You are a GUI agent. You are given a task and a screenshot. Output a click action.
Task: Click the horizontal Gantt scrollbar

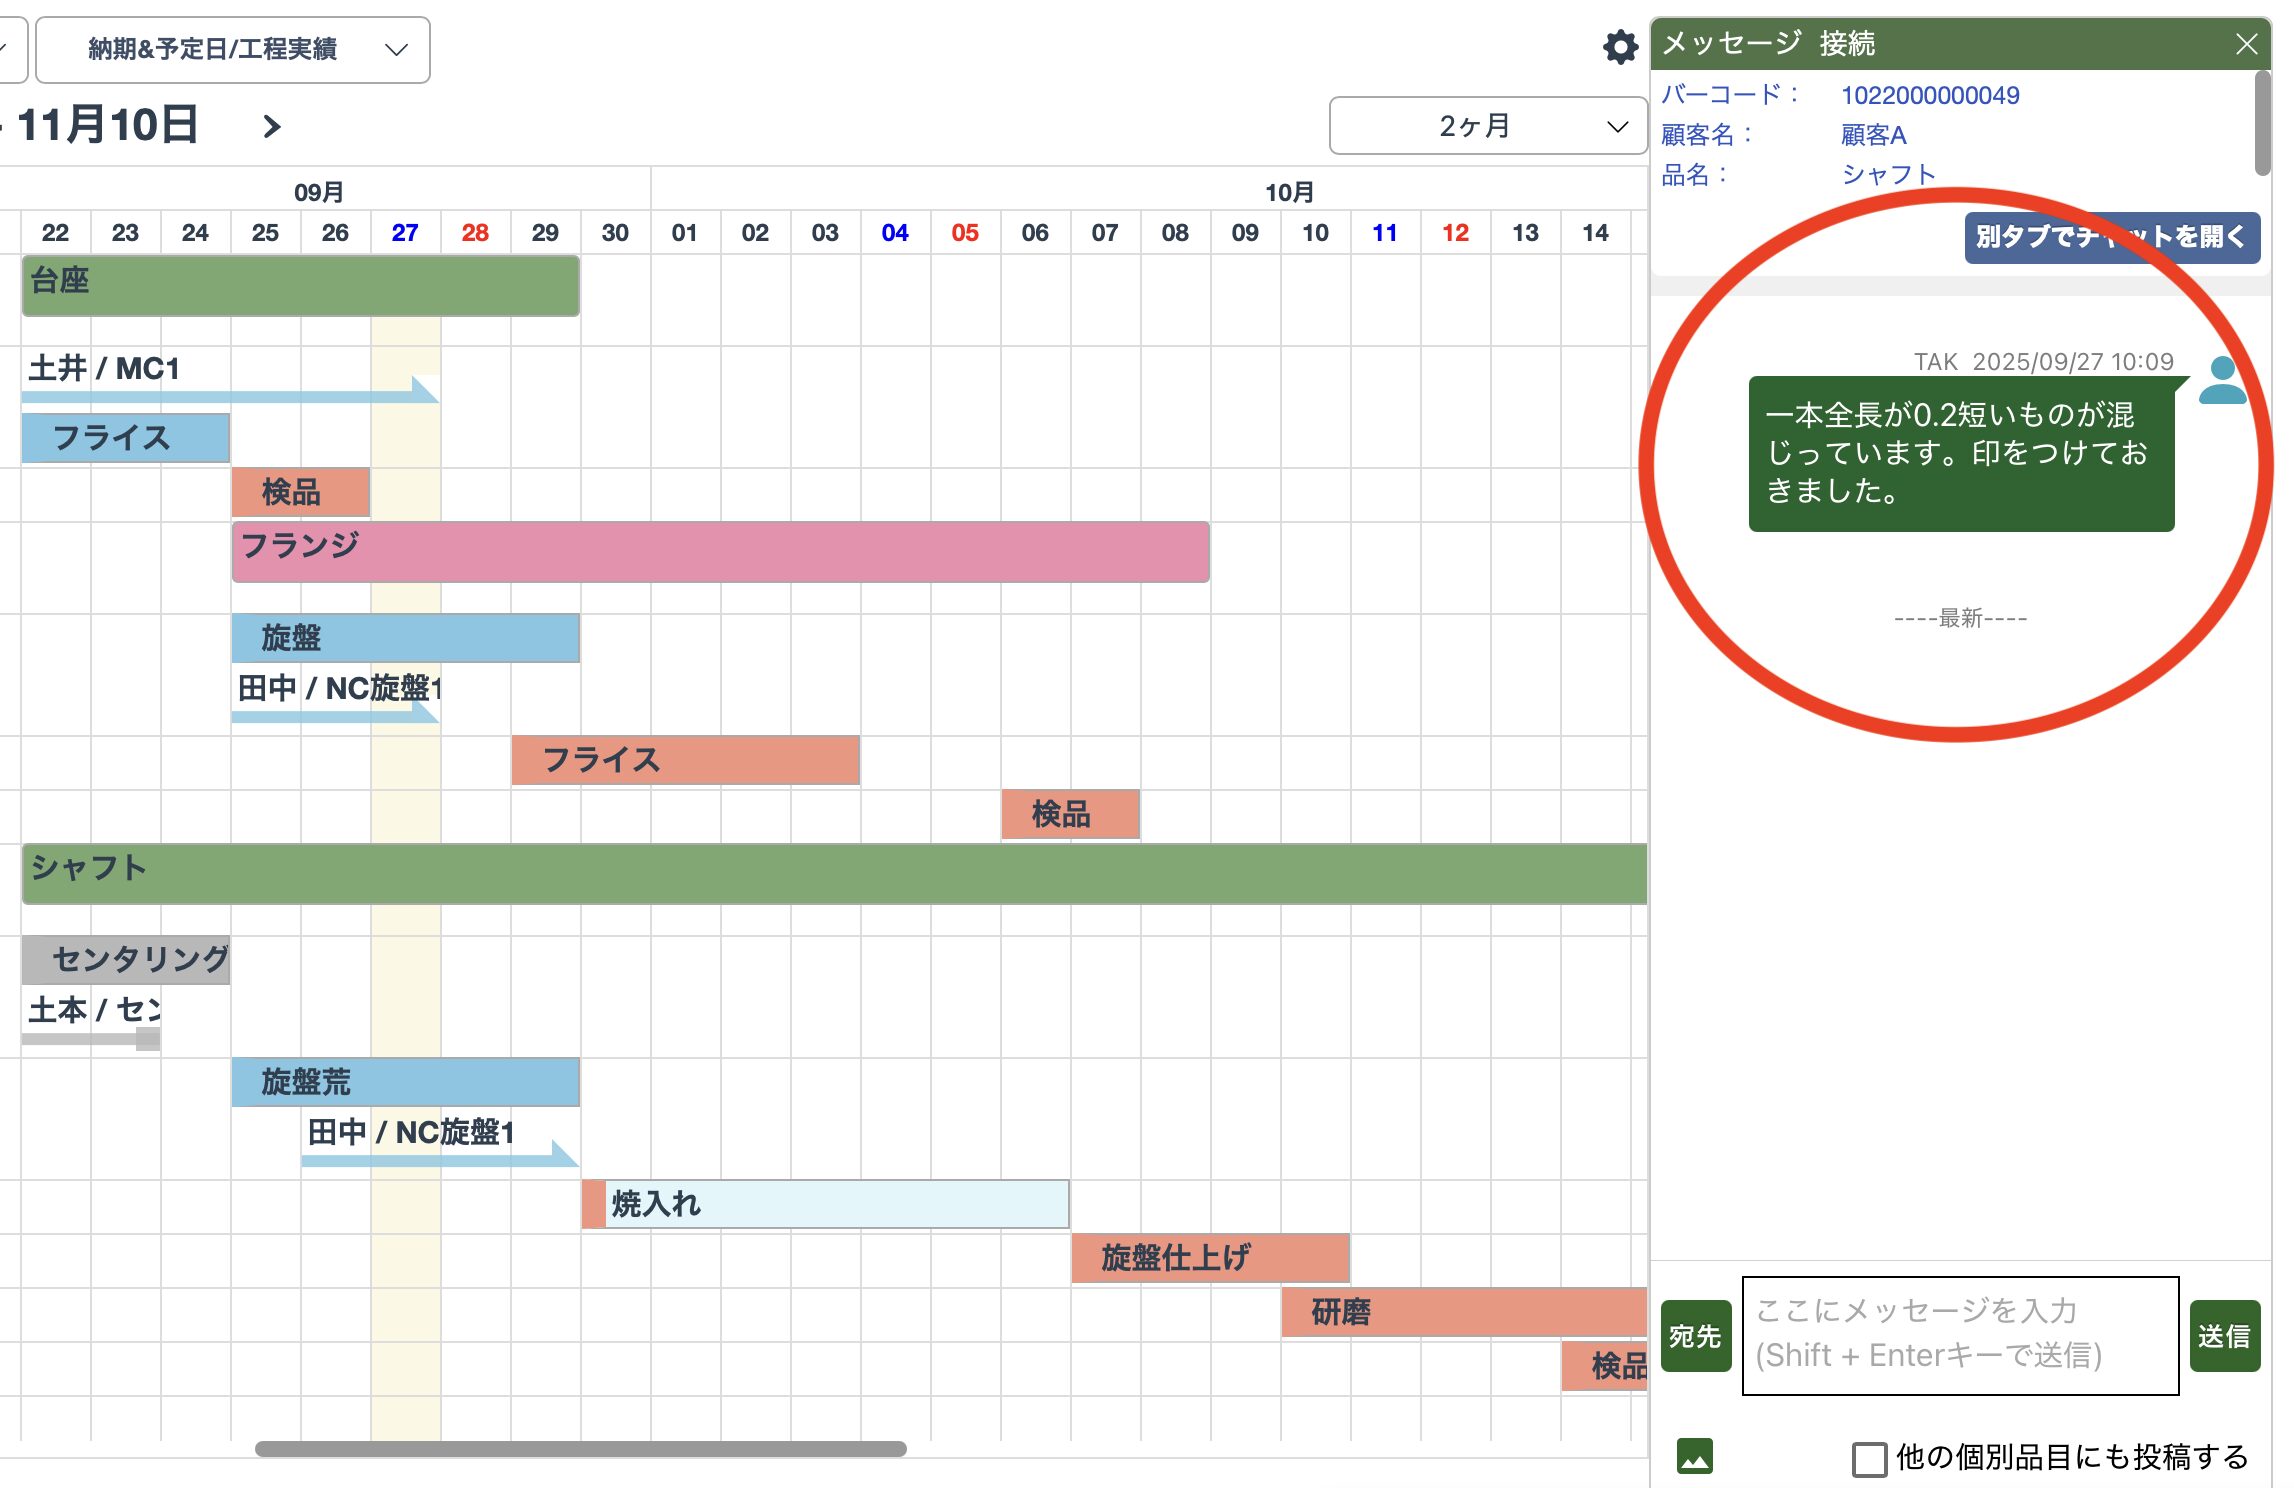580,1449
